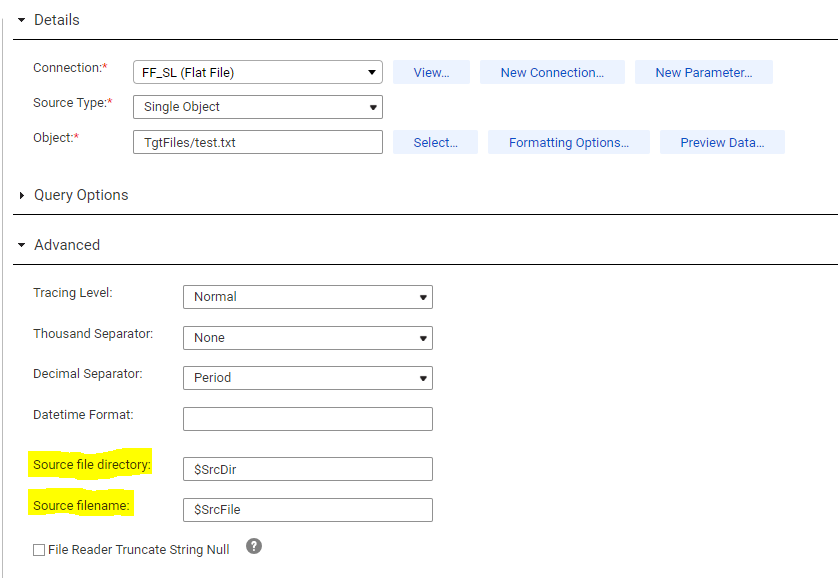This screenshot has height=578, width=838.
Task: Click the help question mark icon
Action: 254,546
